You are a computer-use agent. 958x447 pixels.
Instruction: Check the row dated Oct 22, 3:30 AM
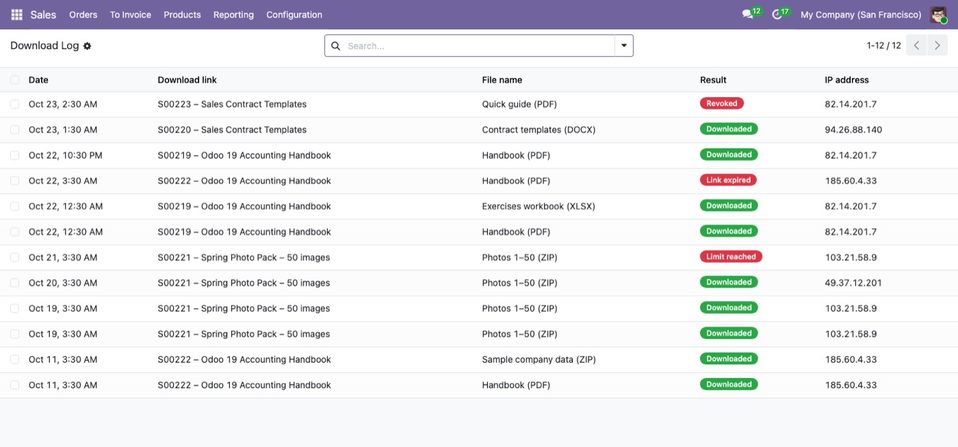[x=15, y=181]
